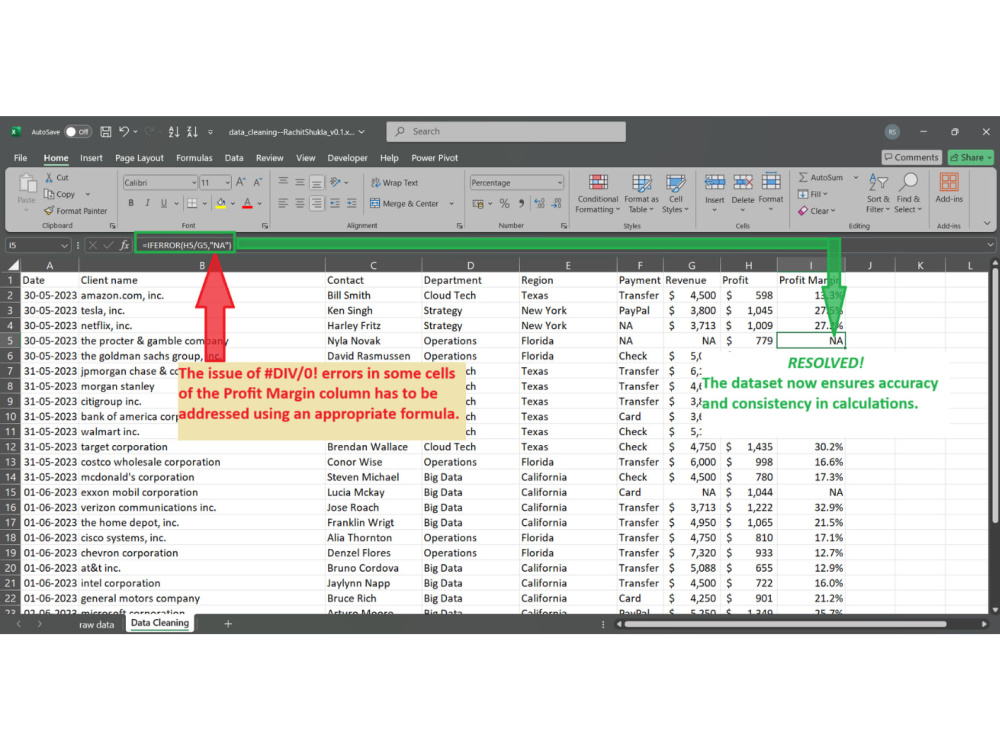1000x750 pixels.
Task: Open the File menu
Action: [x=20, y=158]
